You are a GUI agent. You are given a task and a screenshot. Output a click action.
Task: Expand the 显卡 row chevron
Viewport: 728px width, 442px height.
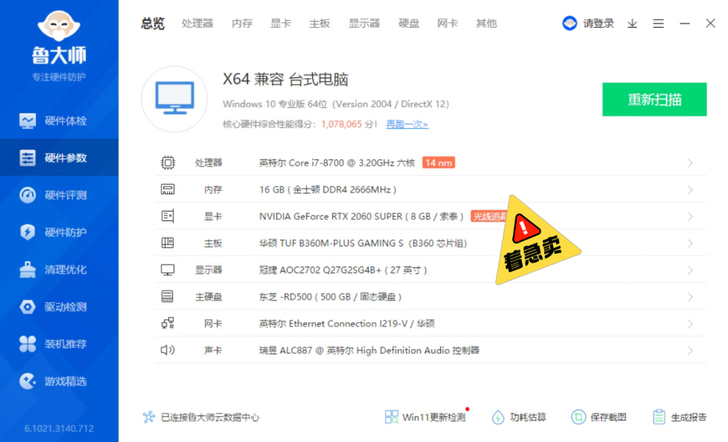click(690, 216)
